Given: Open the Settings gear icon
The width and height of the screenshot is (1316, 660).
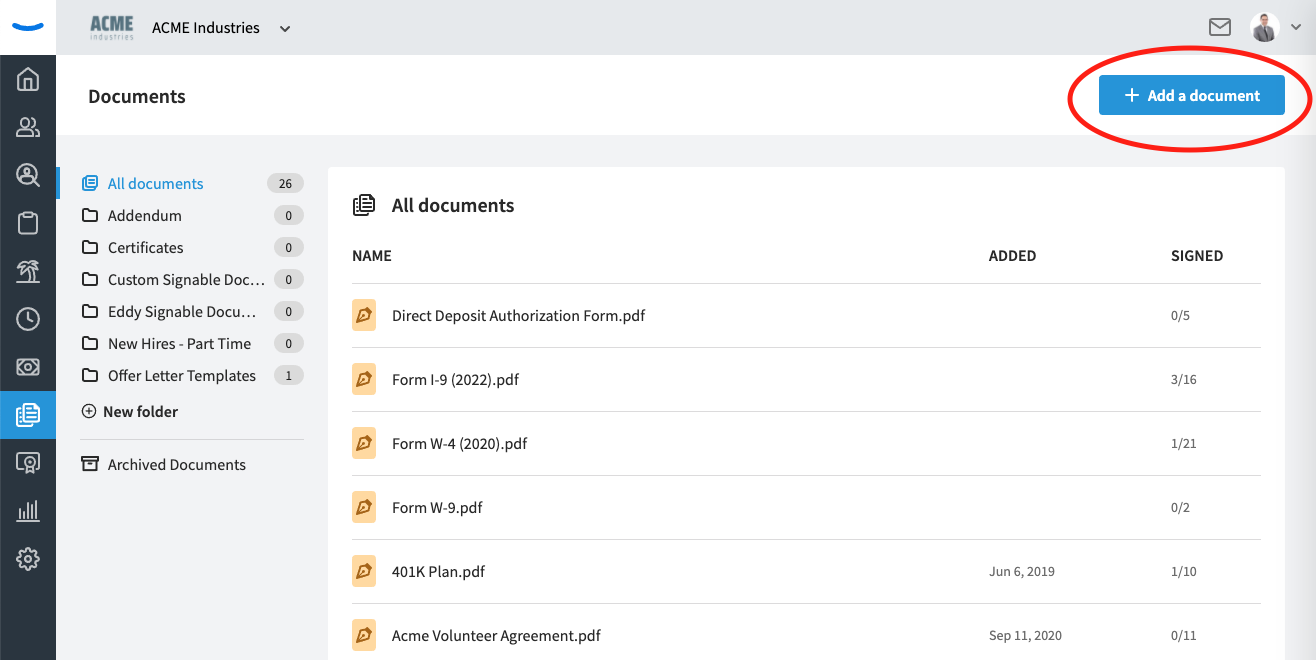Looking at the screenshot, I should coord(27,559).
